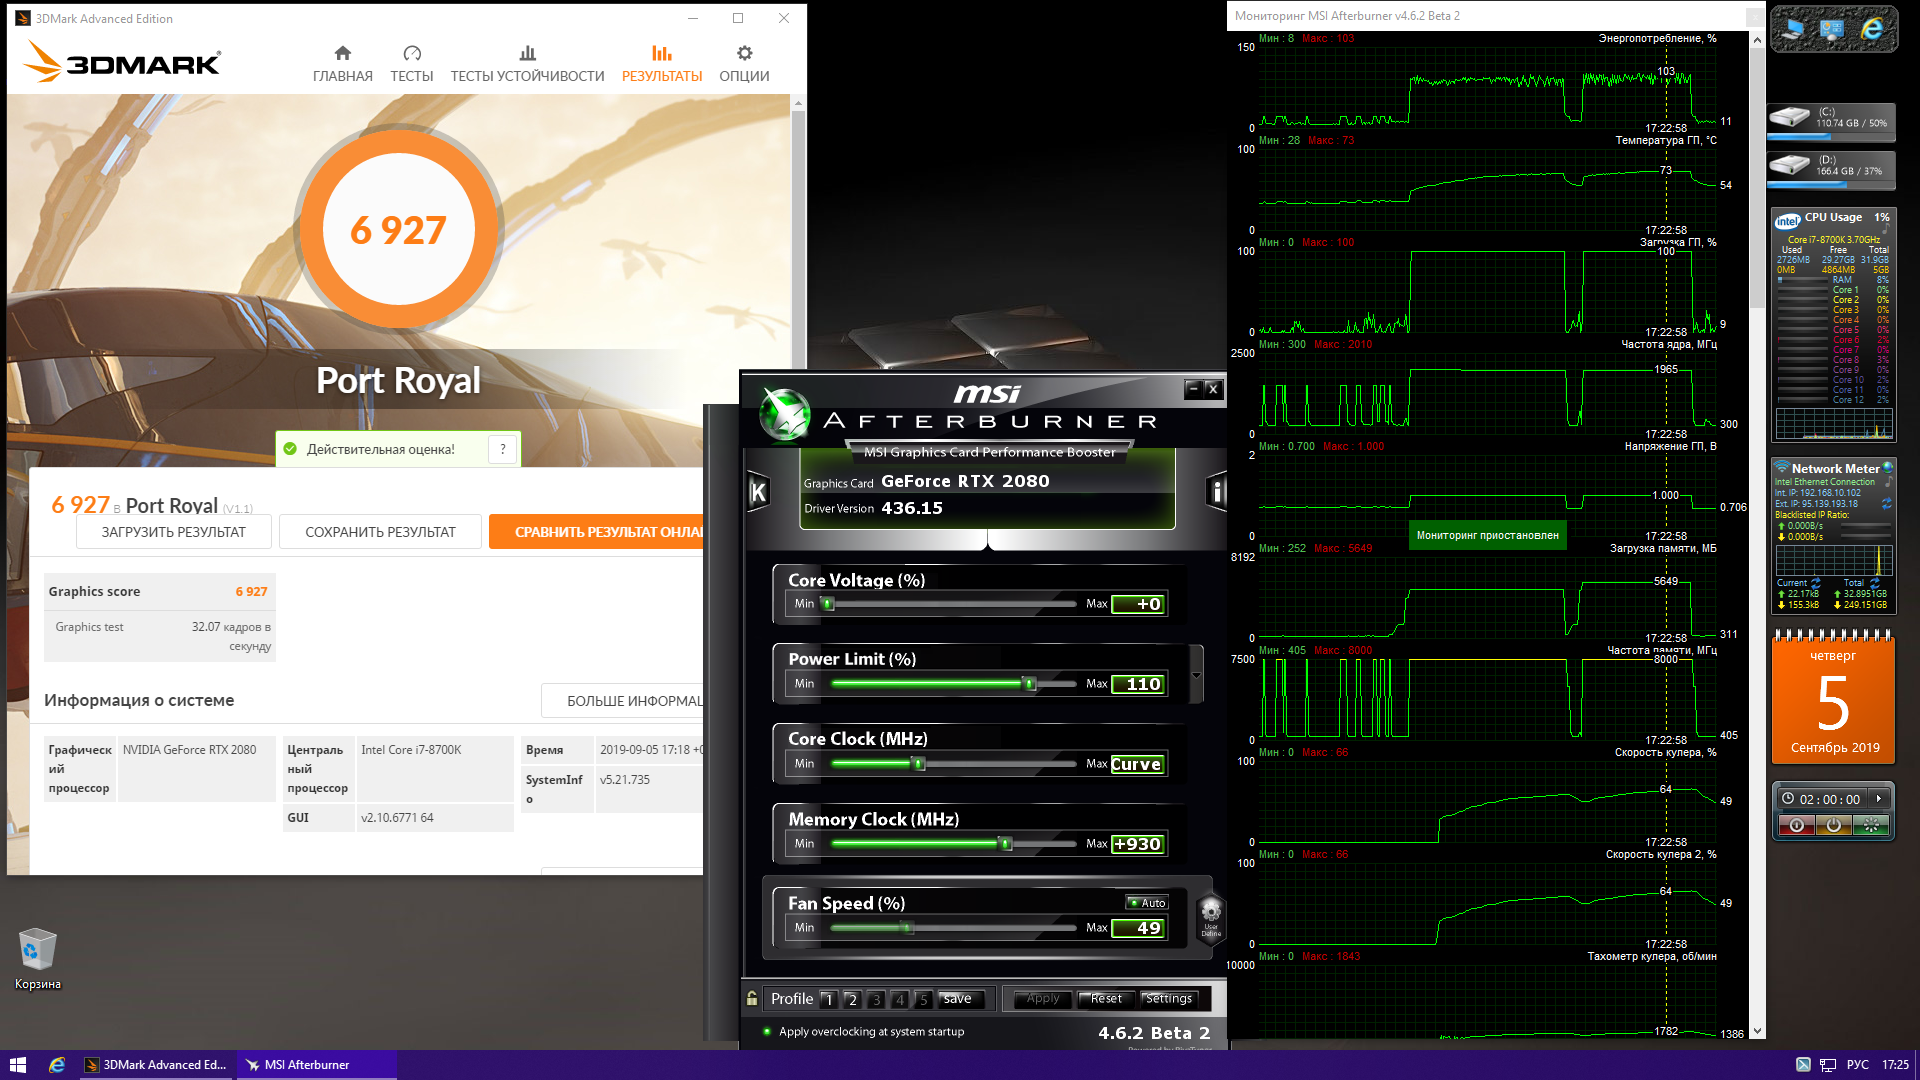The width and height of the screenshot is (1920, 1080).
Task: Launch Internet Explorer from taskbar
Action: (57, 1065)
